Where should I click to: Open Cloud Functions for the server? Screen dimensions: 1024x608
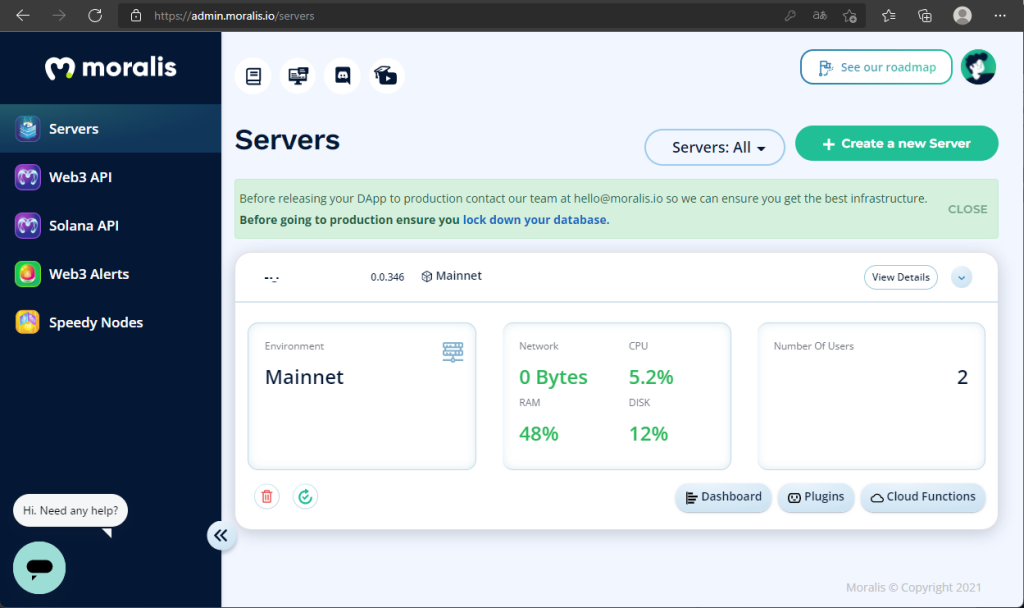(922, 497)
